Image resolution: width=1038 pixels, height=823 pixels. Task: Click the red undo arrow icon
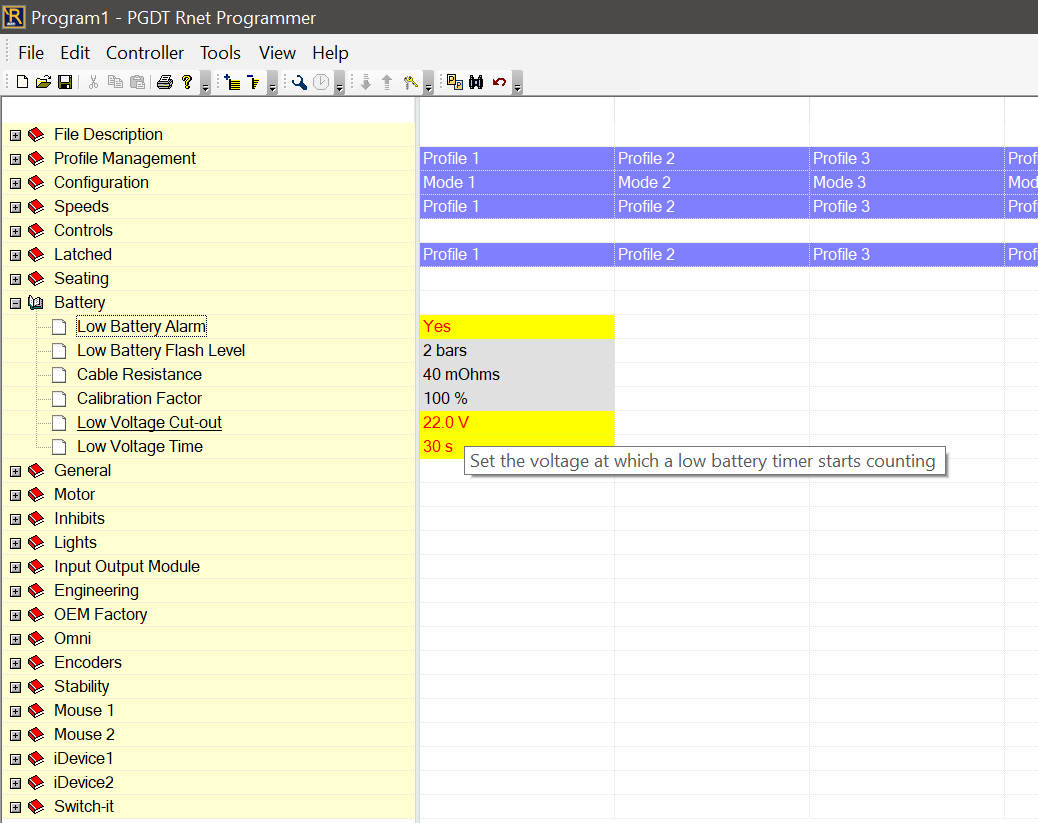coord(499,82)
